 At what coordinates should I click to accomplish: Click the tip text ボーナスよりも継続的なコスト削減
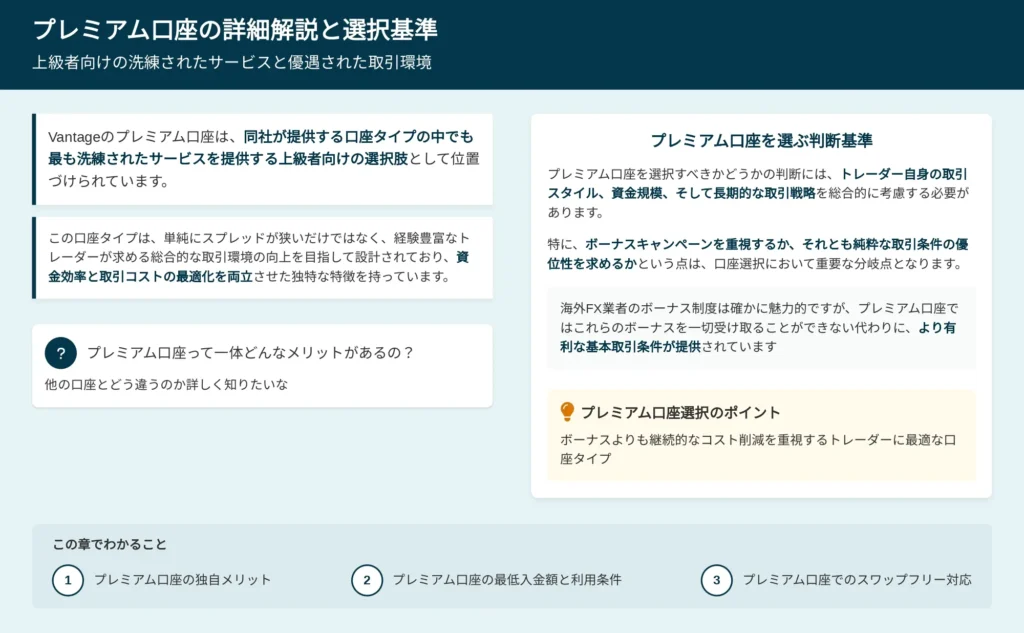point(758,449)
